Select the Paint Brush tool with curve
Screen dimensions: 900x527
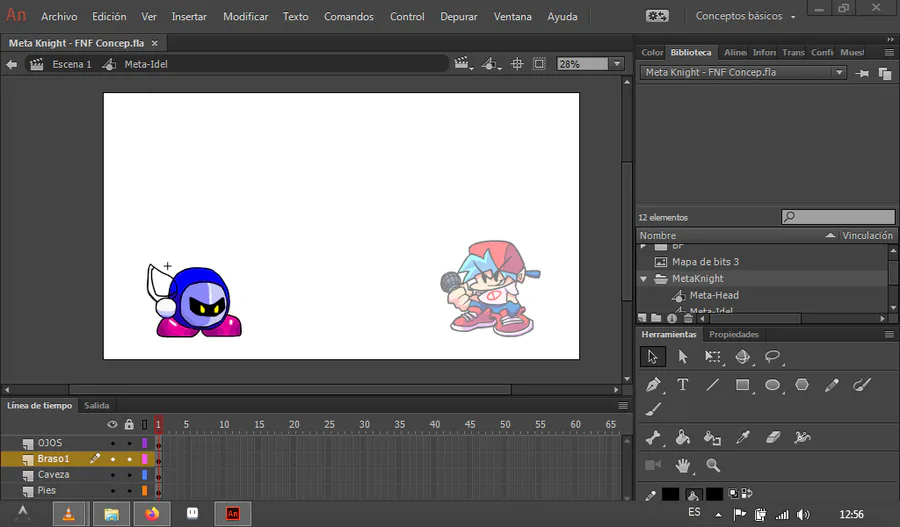click(862, 385)
